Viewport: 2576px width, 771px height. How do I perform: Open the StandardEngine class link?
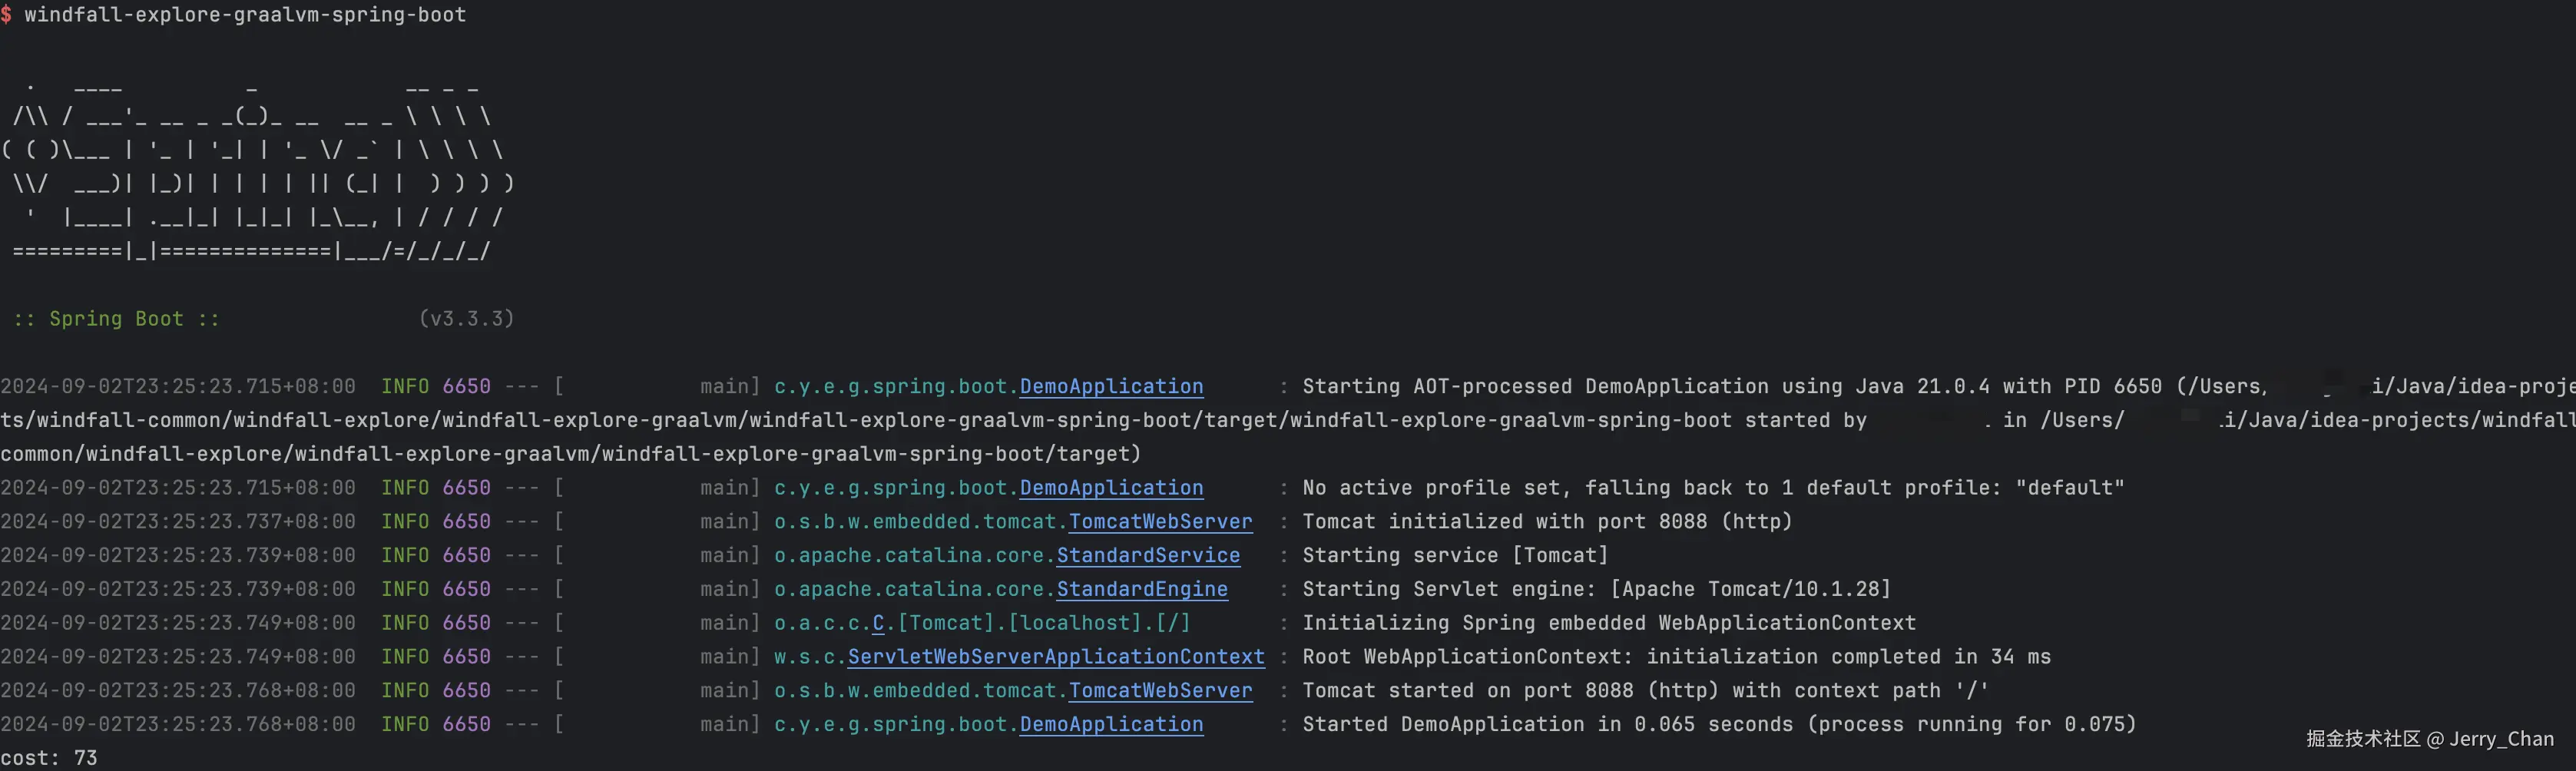coord(1142,589)
